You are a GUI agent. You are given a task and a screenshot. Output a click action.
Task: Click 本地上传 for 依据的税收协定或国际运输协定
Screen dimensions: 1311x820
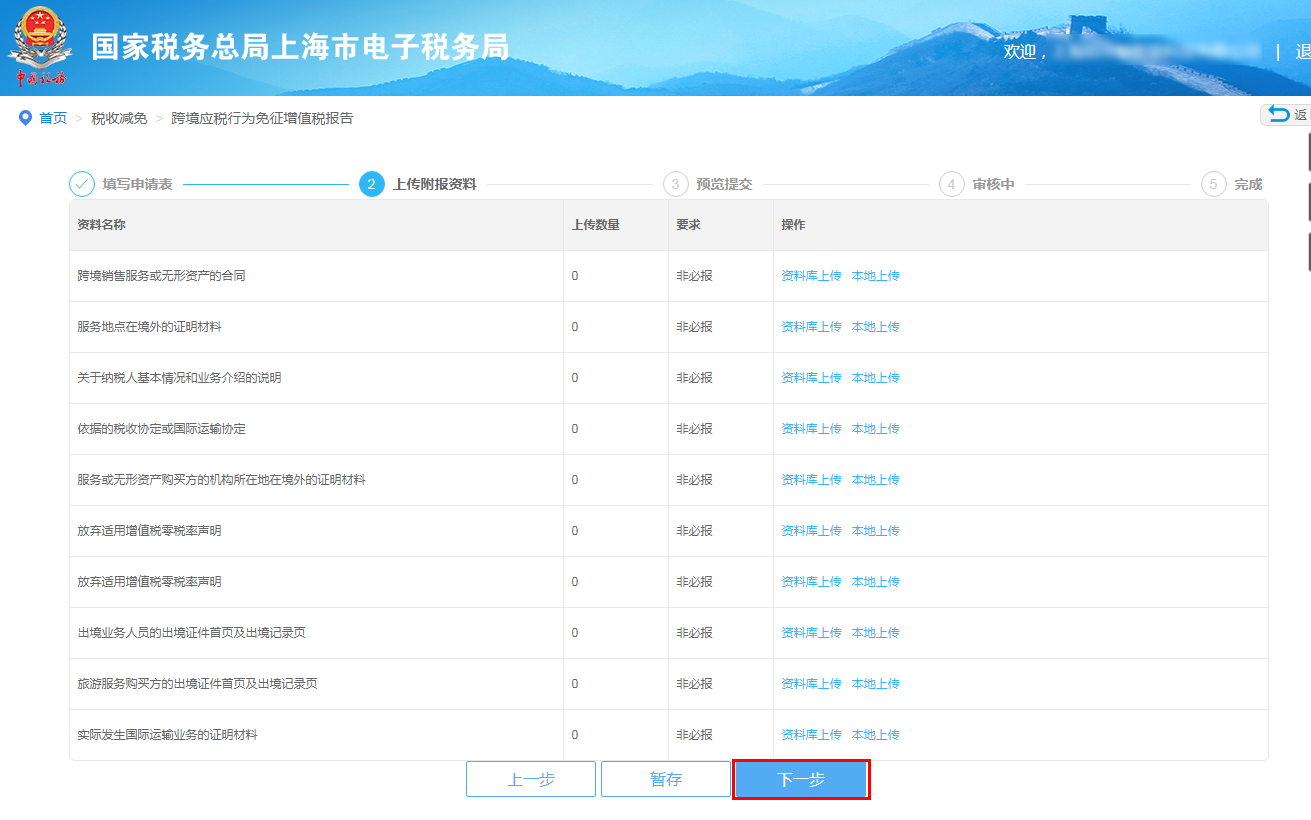(x=876, y=428)
